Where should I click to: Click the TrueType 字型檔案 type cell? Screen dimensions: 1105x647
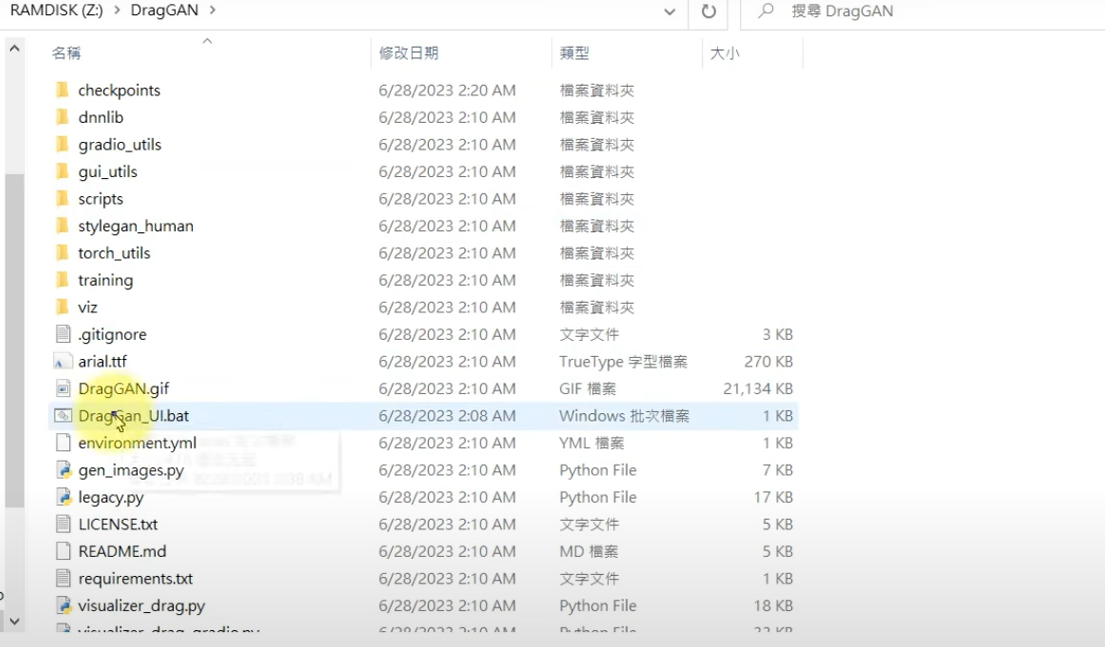623,362
